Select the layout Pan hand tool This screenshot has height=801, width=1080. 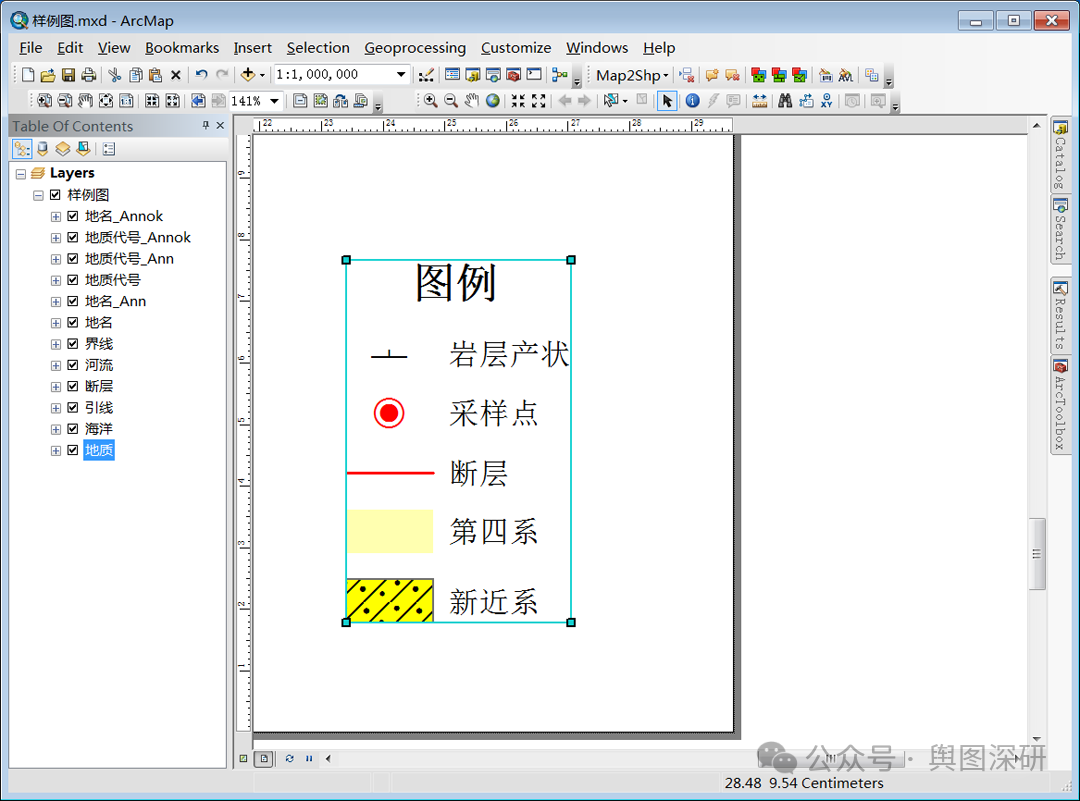(x=85, y=101)
